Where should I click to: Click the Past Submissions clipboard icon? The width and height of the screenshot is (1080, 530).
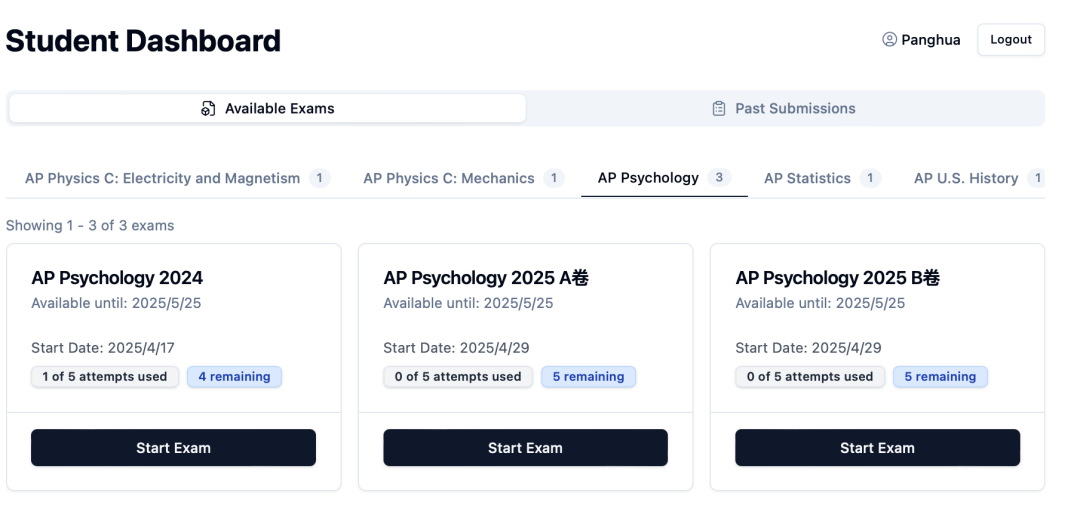[x=718, y=109]
